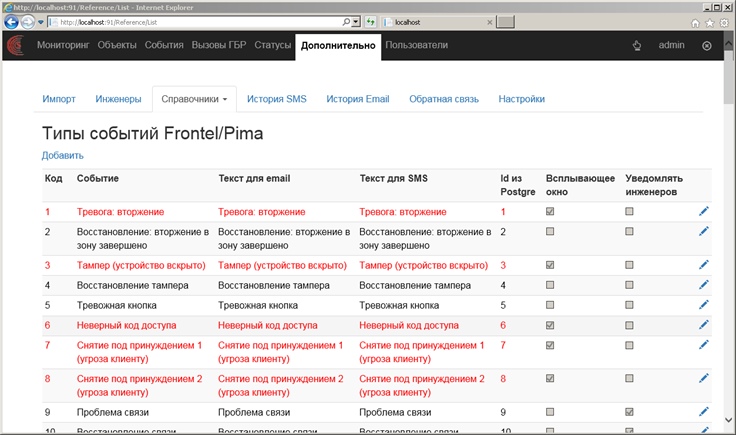Open browser home icon
The height and width of the screenshot is (435, 736).
pyautogui.click(x=695, y=23)
